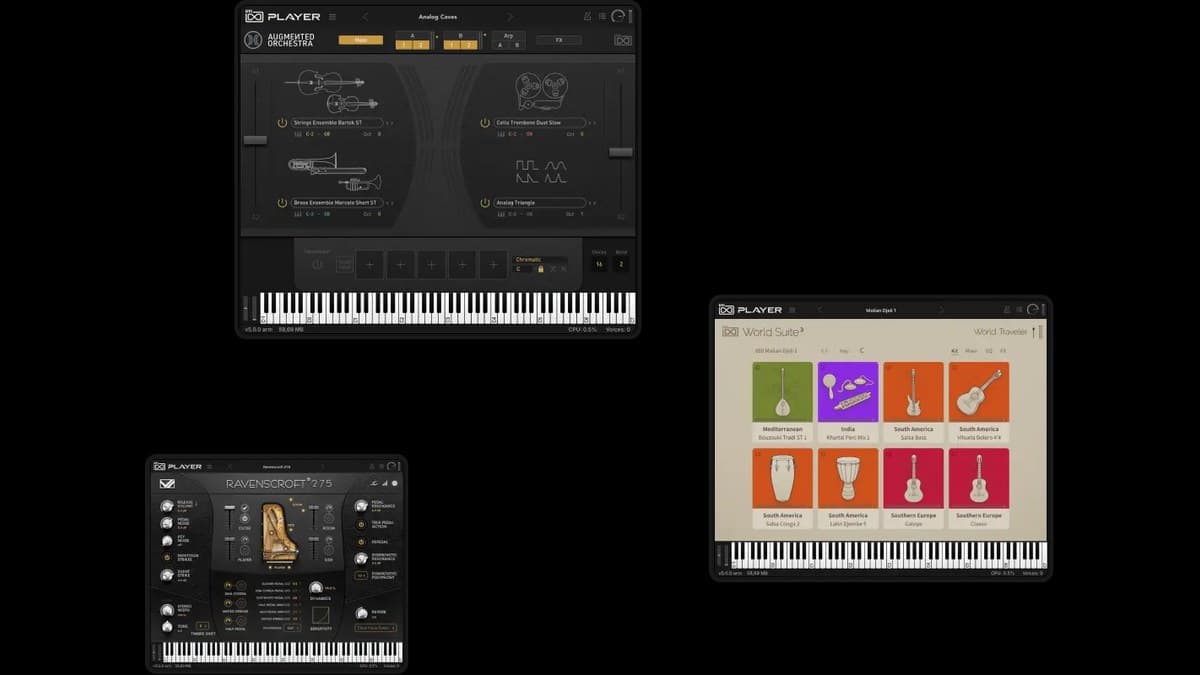Go to next preset after Malian Djeli 1
Viewport: 1200px width, 675px height.
coord(942,309)
